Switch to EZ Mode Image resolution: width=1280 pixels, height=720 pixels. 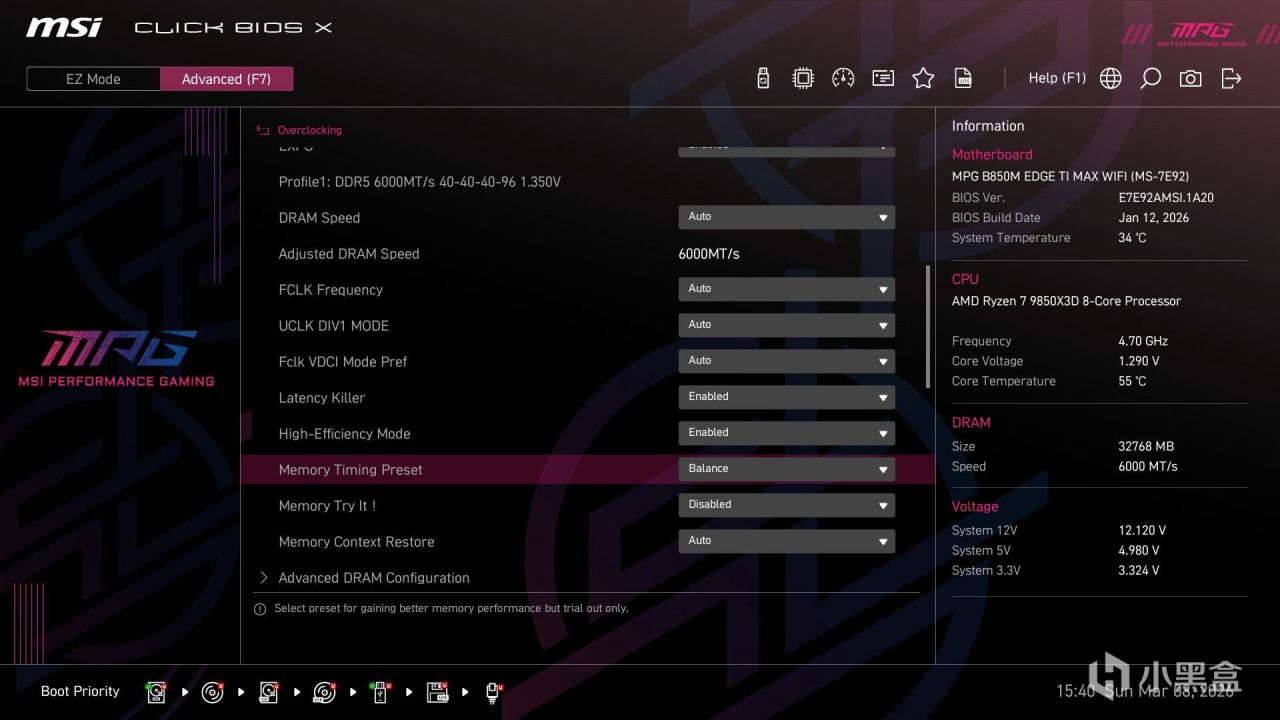[x=93, y=79]
